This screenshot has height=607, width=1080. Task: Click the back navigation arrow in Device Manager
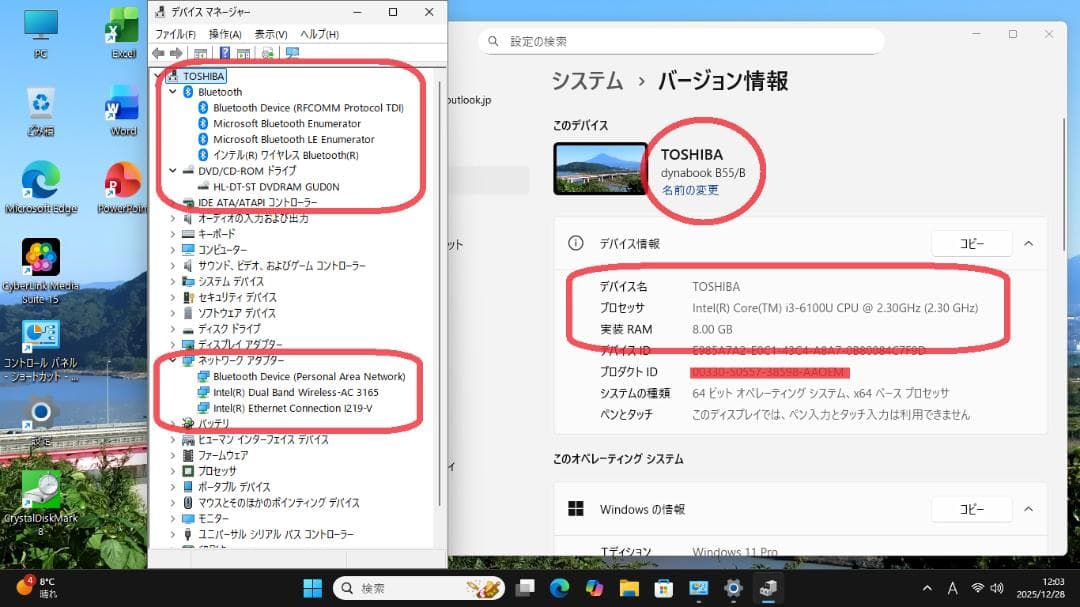[158, 55]
